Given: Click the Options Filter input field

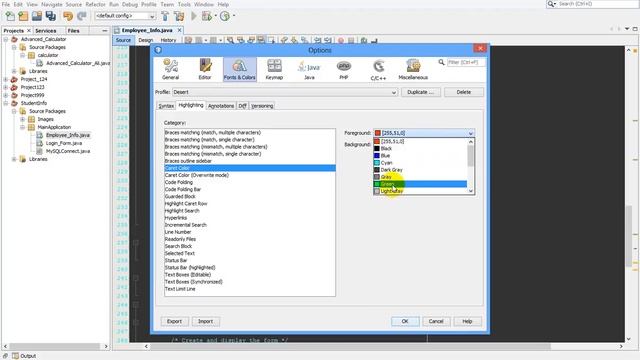Looking at the screenshot, I should click(x=466, y=62).
